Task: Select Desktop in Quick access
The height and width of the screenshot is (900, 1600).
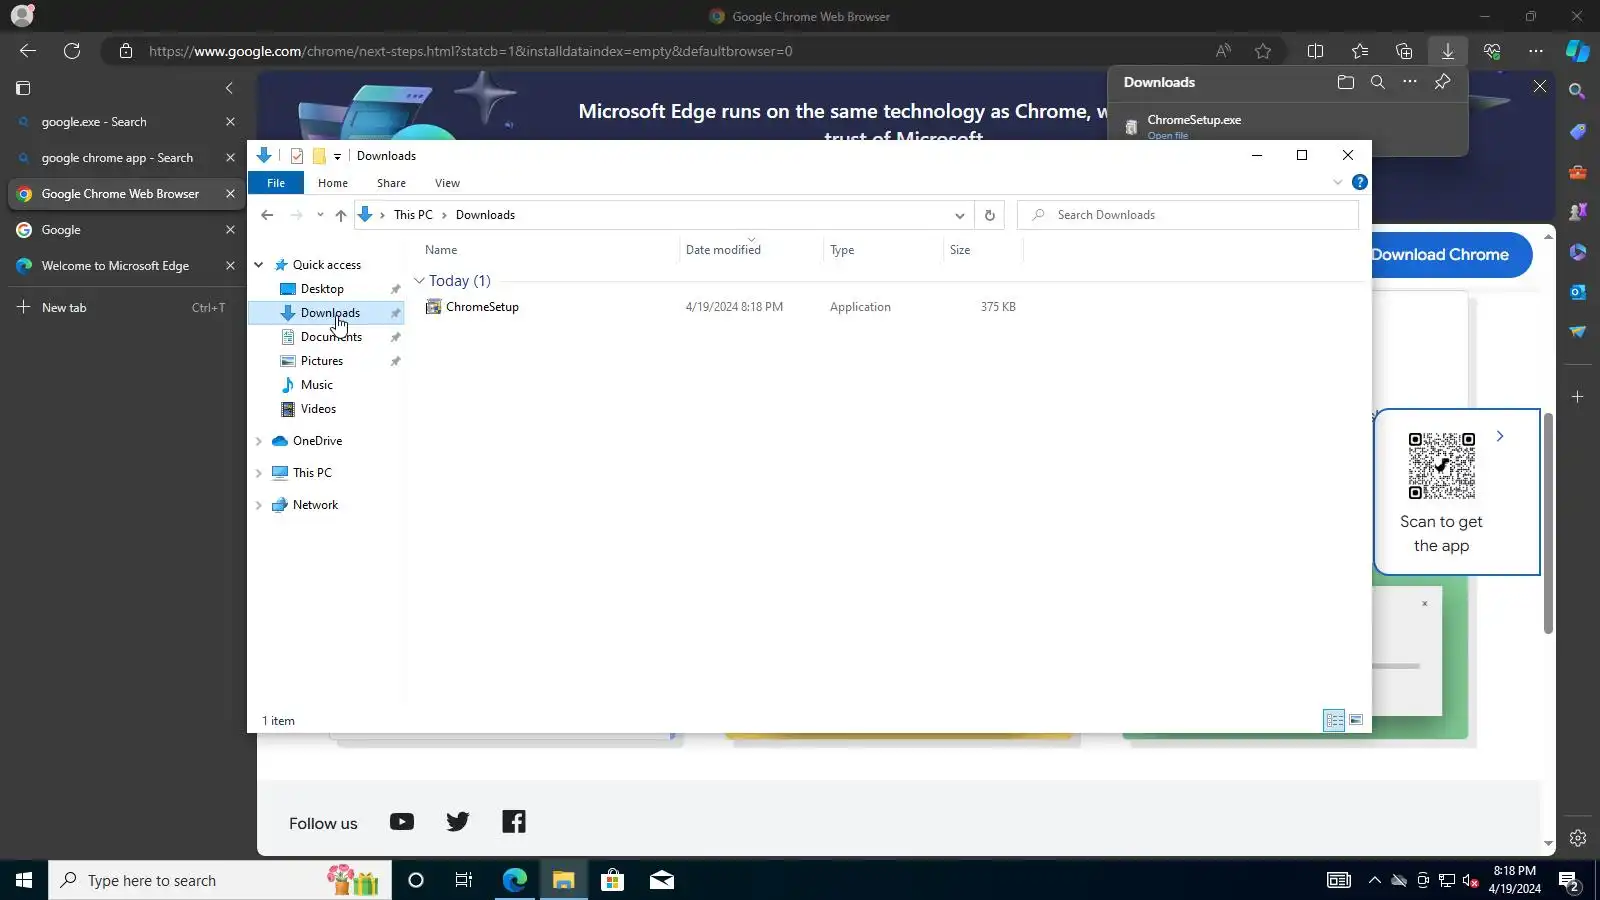Action: pos(322,289)
